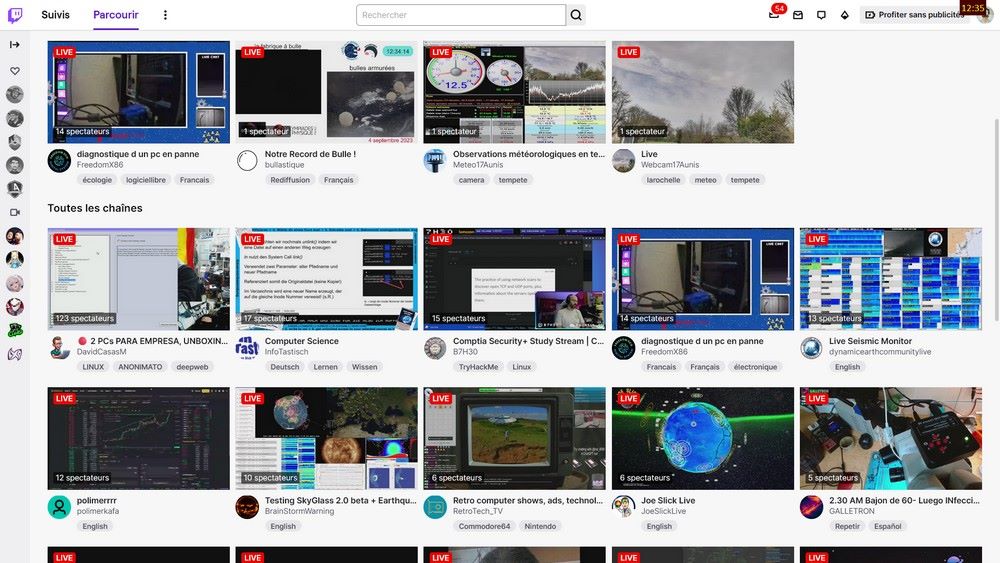Open 'Joe Slick Live' stream title
Viewport: 1000px width, 563px height.
(668, 500)
